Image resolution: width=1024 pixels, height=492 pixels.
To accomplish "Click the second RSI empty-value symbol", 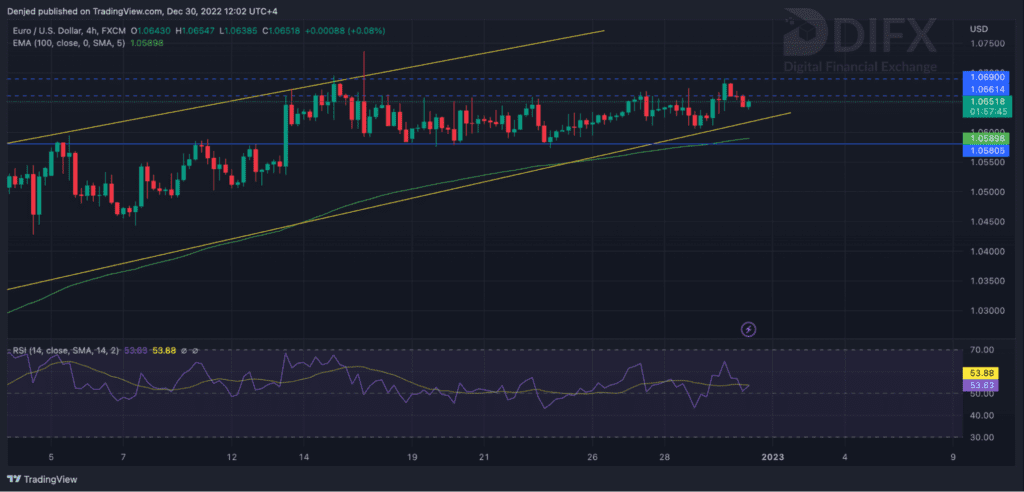I will (194, 350).
